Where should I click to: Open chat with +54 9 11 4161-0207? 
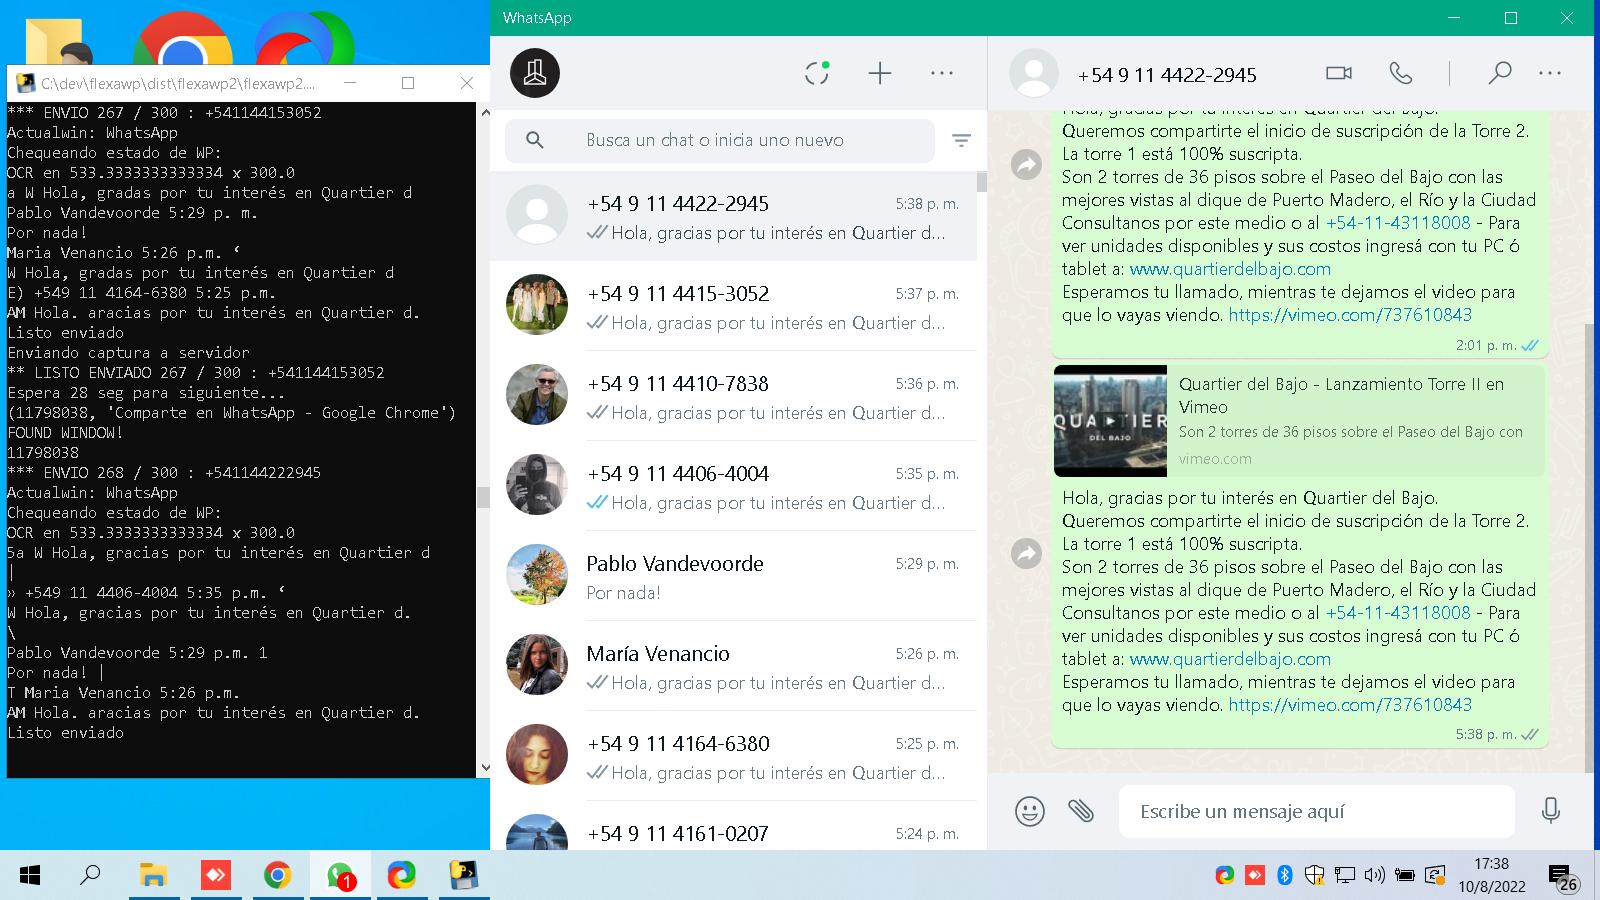733,826
